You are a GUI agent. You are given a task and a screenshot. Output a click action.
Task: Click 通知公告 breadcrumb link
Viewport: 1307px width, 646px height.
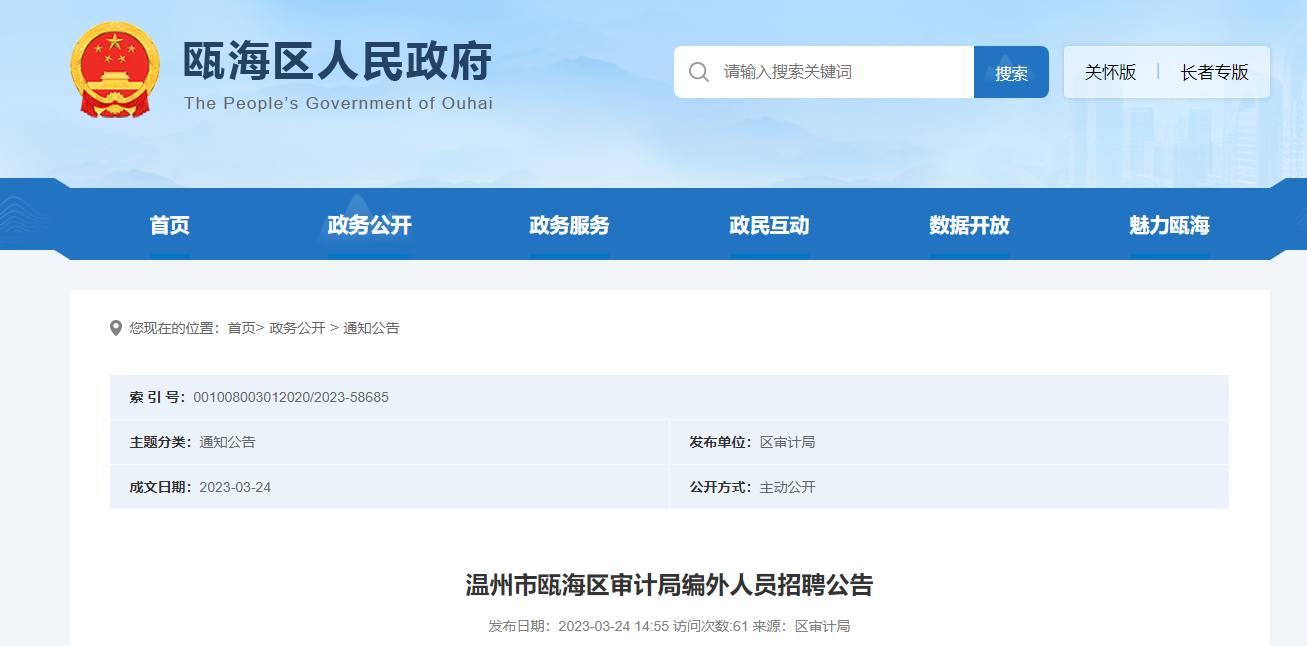click(x=371, y=328)
